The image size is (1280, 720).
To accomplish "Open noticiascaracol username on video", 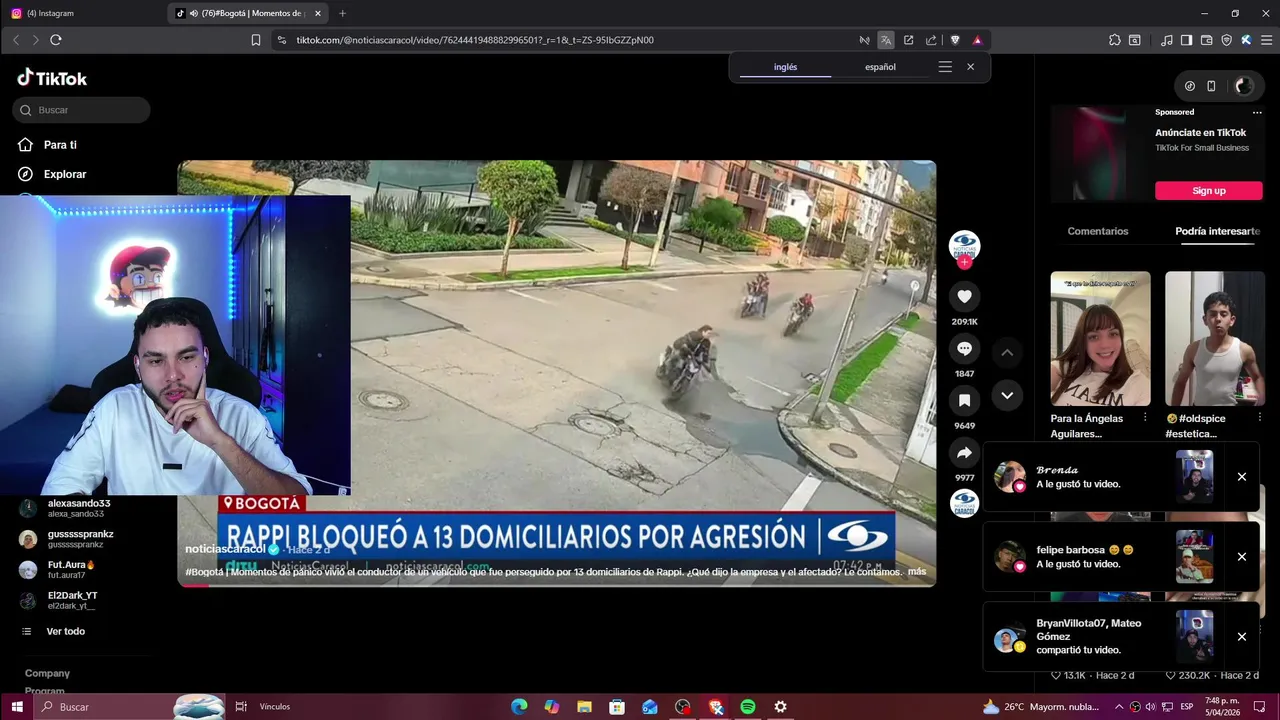I will pos(225,549).
